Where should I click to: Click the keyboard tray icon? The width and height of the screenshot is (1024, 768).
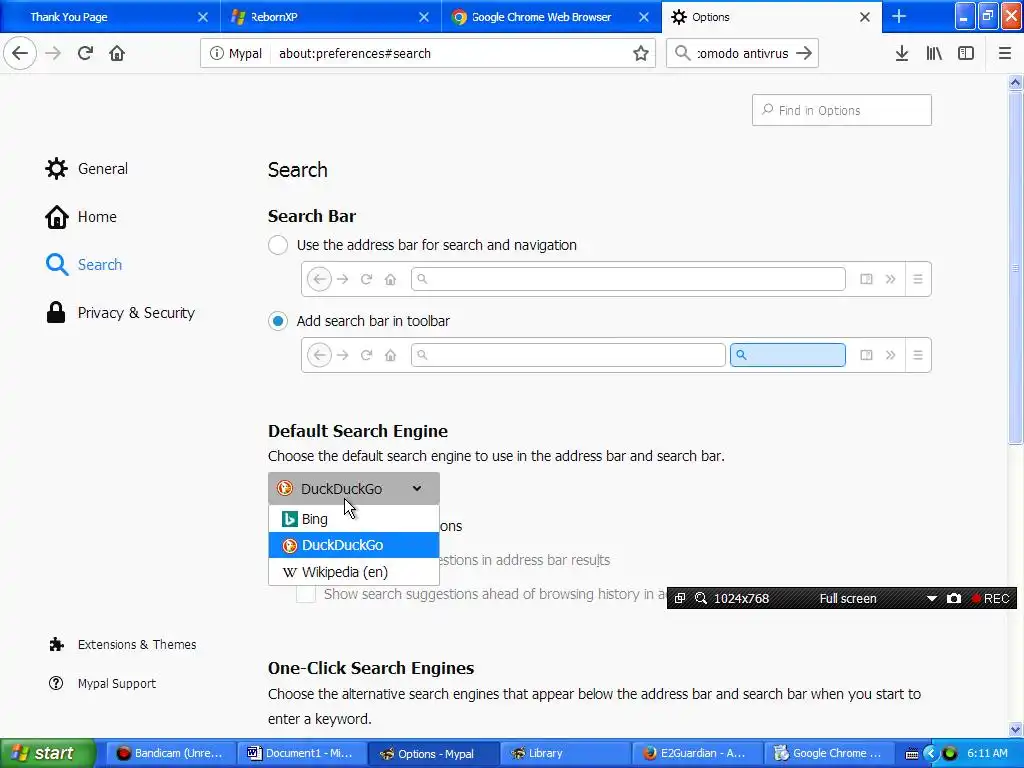[912, 754]
